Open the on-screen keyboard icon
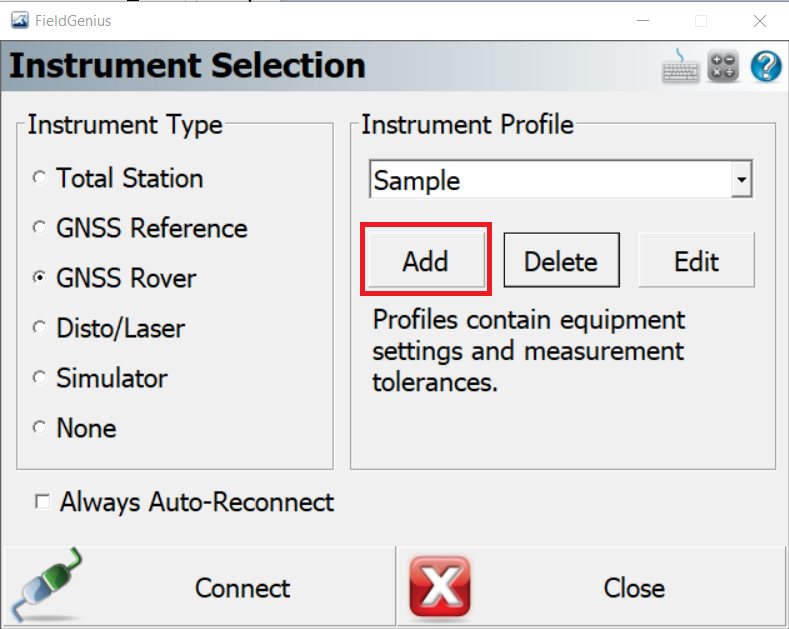This screenshot has width=789, height=629. (x=680, y=66)
